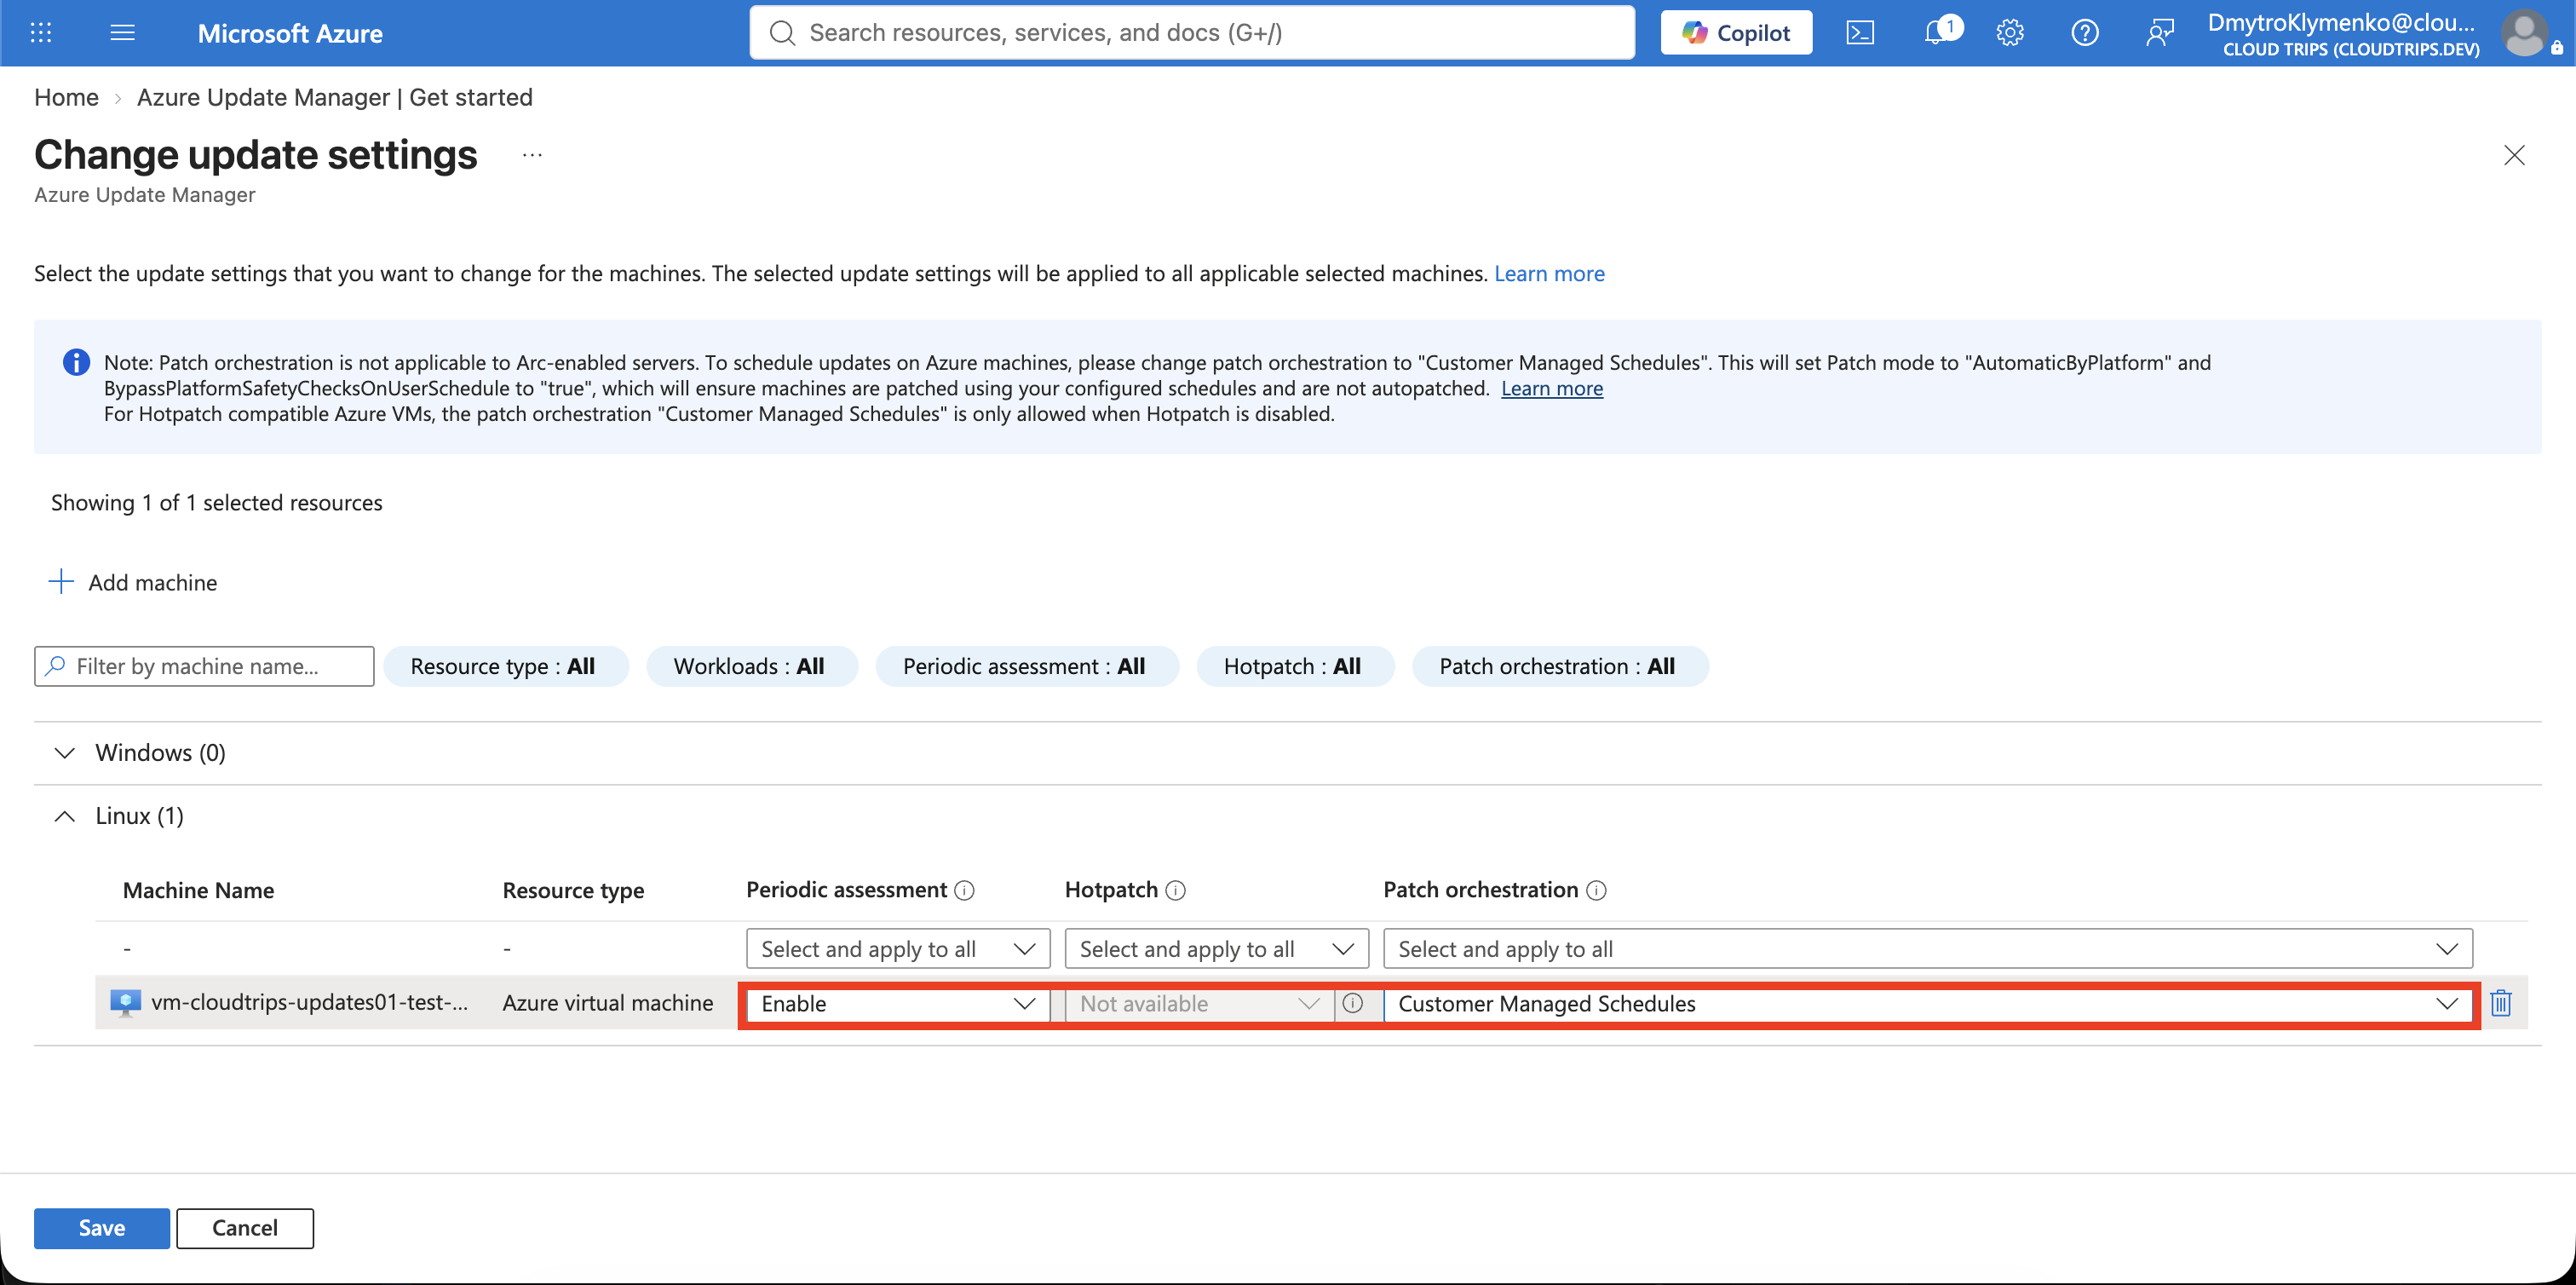Click info icon beside Patch orchestration header
The image size is (2576, 1285).
(1597, 890)
